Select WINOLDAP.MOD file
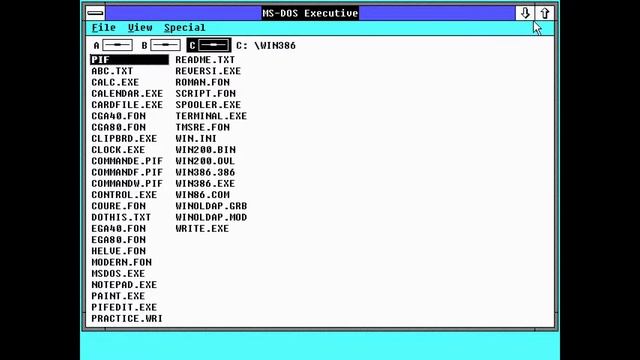Image resolution: width=640 pixels, height=360 pixels. 211,217
